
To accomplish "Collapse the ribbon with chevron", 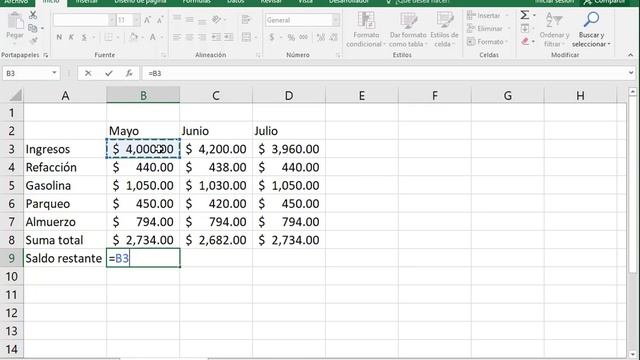I will [x=631, y=55].
